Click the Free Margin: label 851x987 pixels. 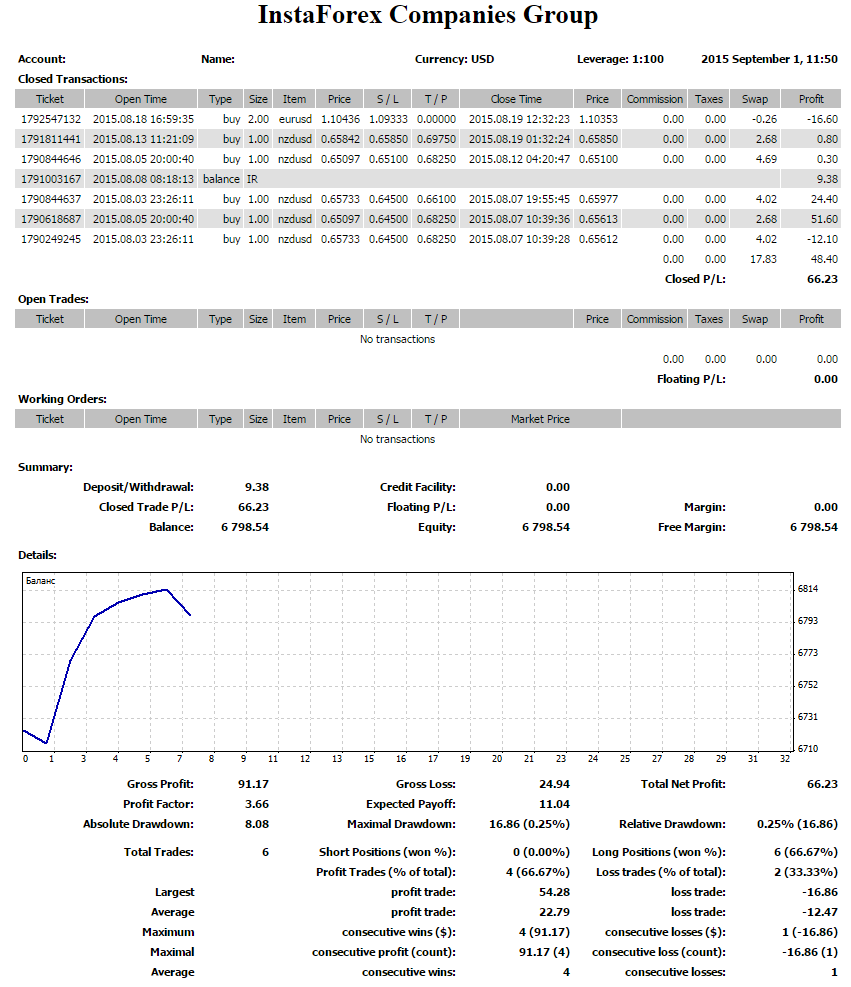coord(692,527)
